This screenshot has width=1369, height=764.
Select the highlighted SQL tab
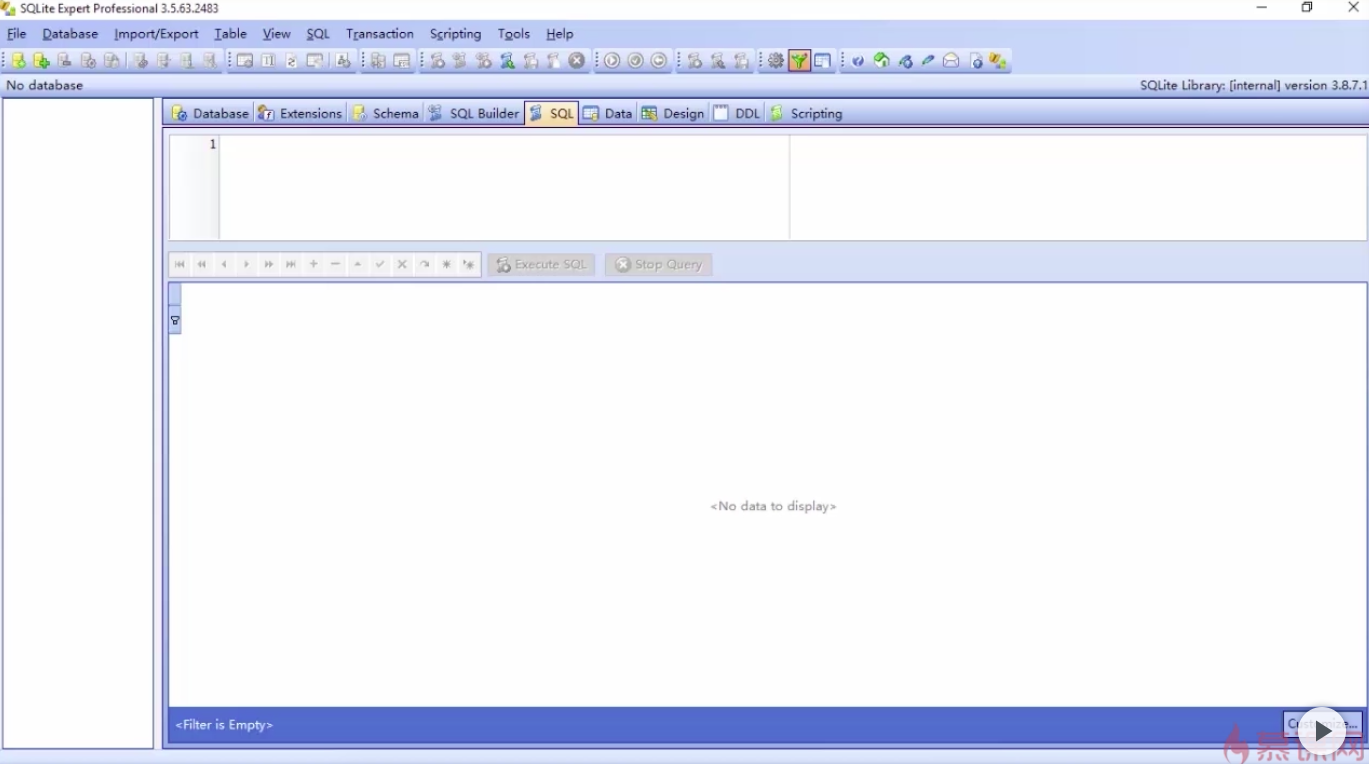tap(551, 113)
